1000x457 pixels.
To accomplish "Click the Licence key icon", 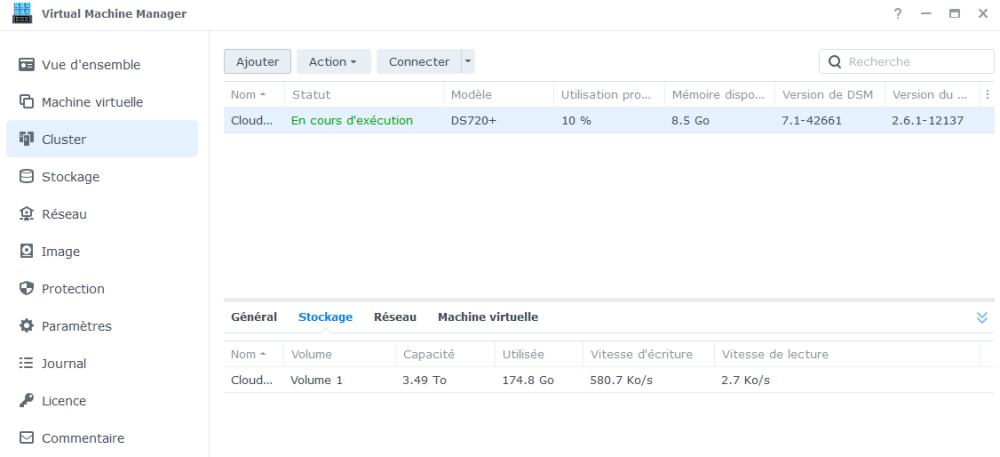I will 26,401.
